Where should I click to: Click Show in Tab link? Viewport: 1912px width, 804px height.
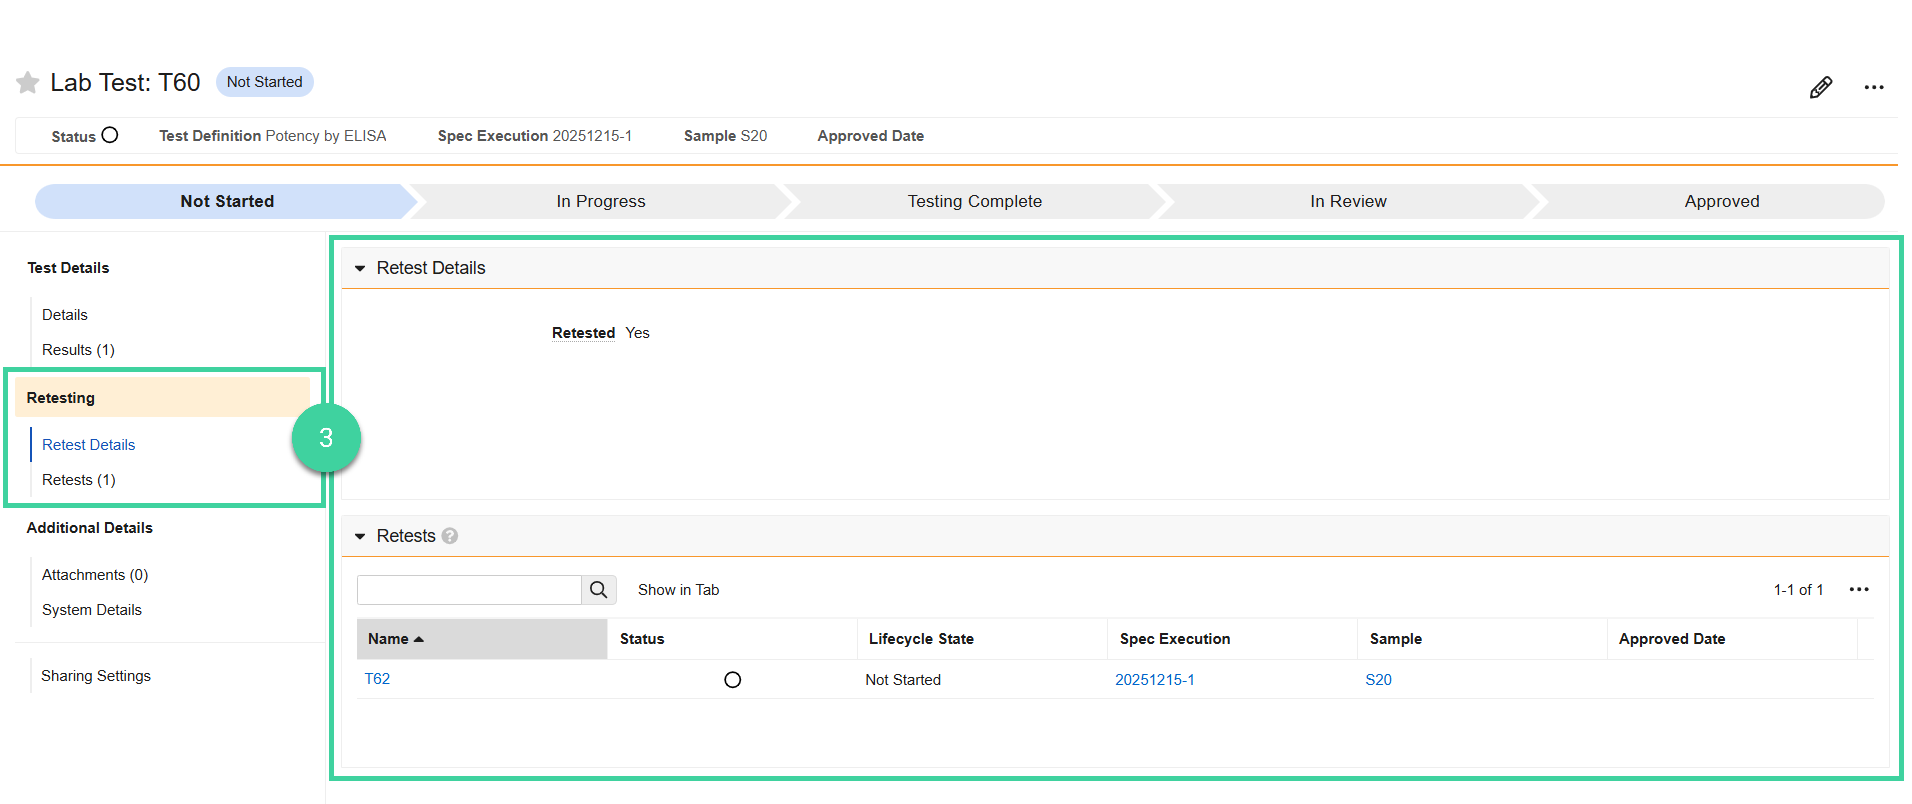(679, 590)
